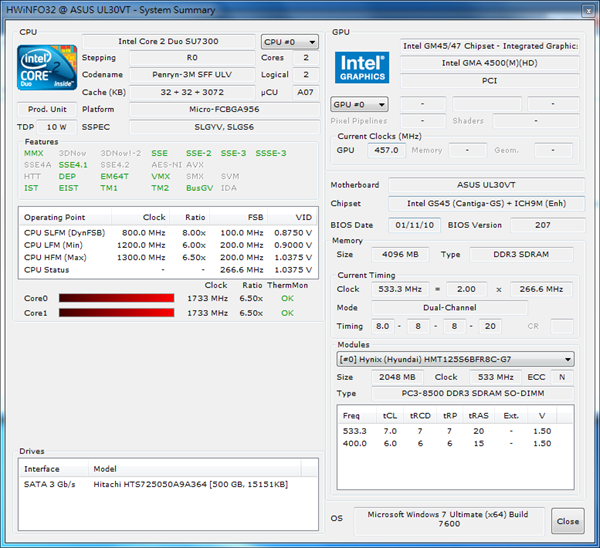Click the Microsoft Windows 7 Ultimate OS field
This screenshot has width=600, height=548.
point(447,520)
